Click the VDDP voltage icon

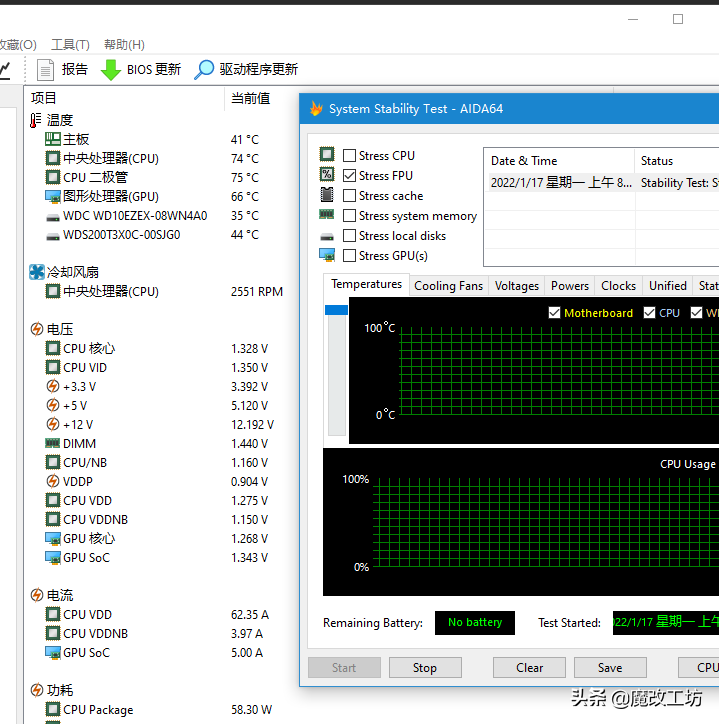tap(53, 481)
